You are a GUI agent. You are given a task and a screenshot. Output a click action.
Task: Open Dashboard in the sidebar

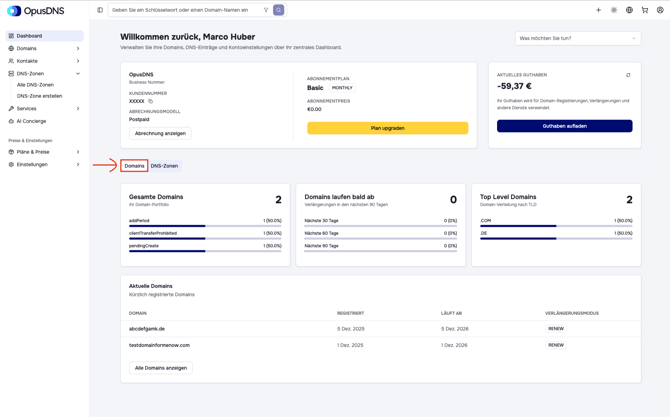tap(44, 36)
